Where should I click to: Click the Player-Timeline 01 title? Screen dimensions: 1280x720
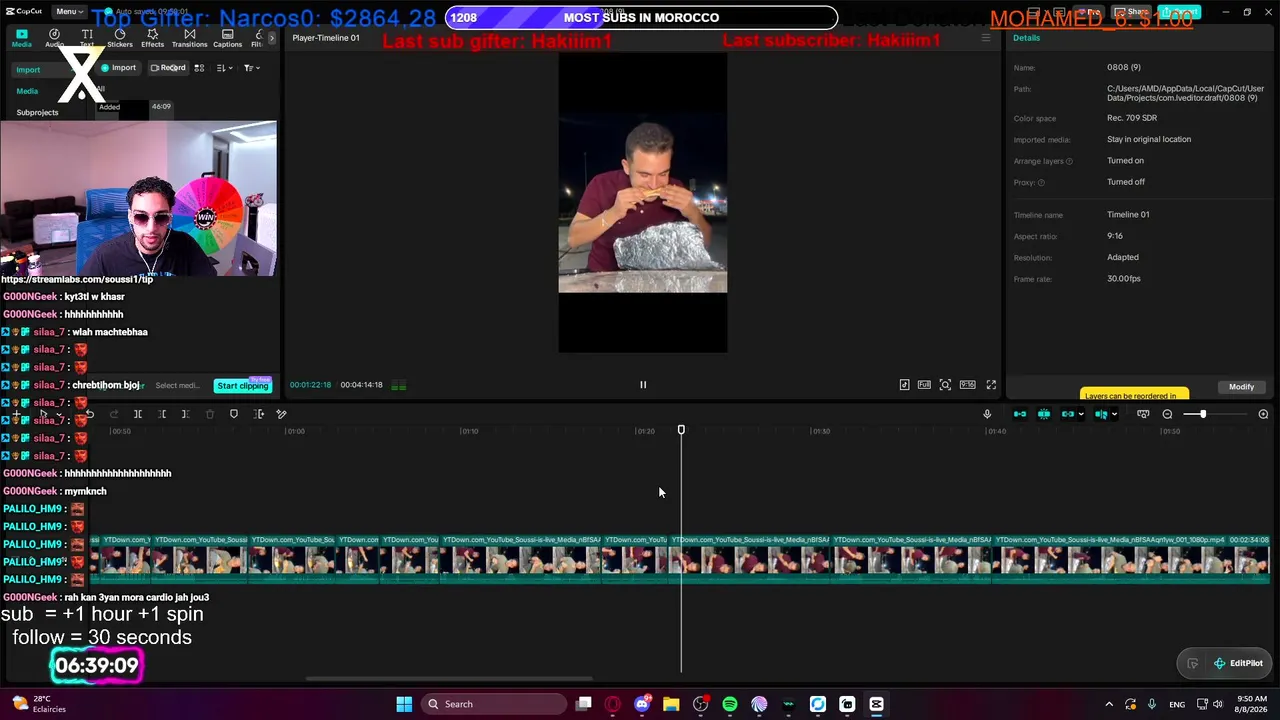click(x=326, y=38)
